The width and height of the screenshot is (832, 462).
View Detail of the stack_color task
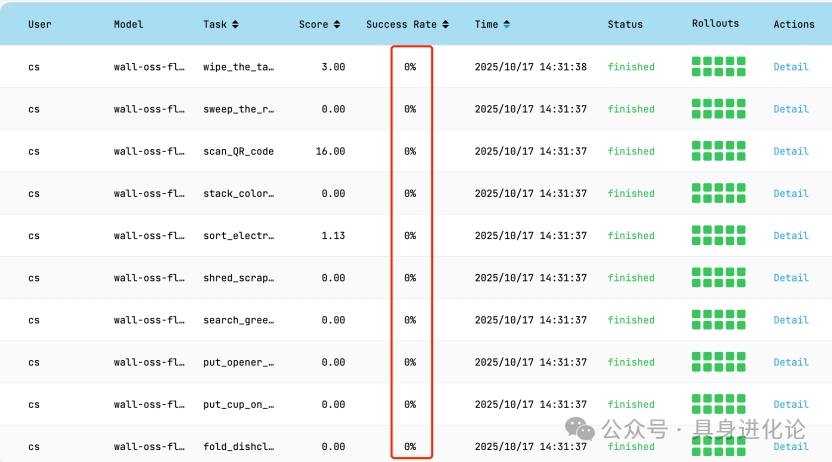[790, 194]
